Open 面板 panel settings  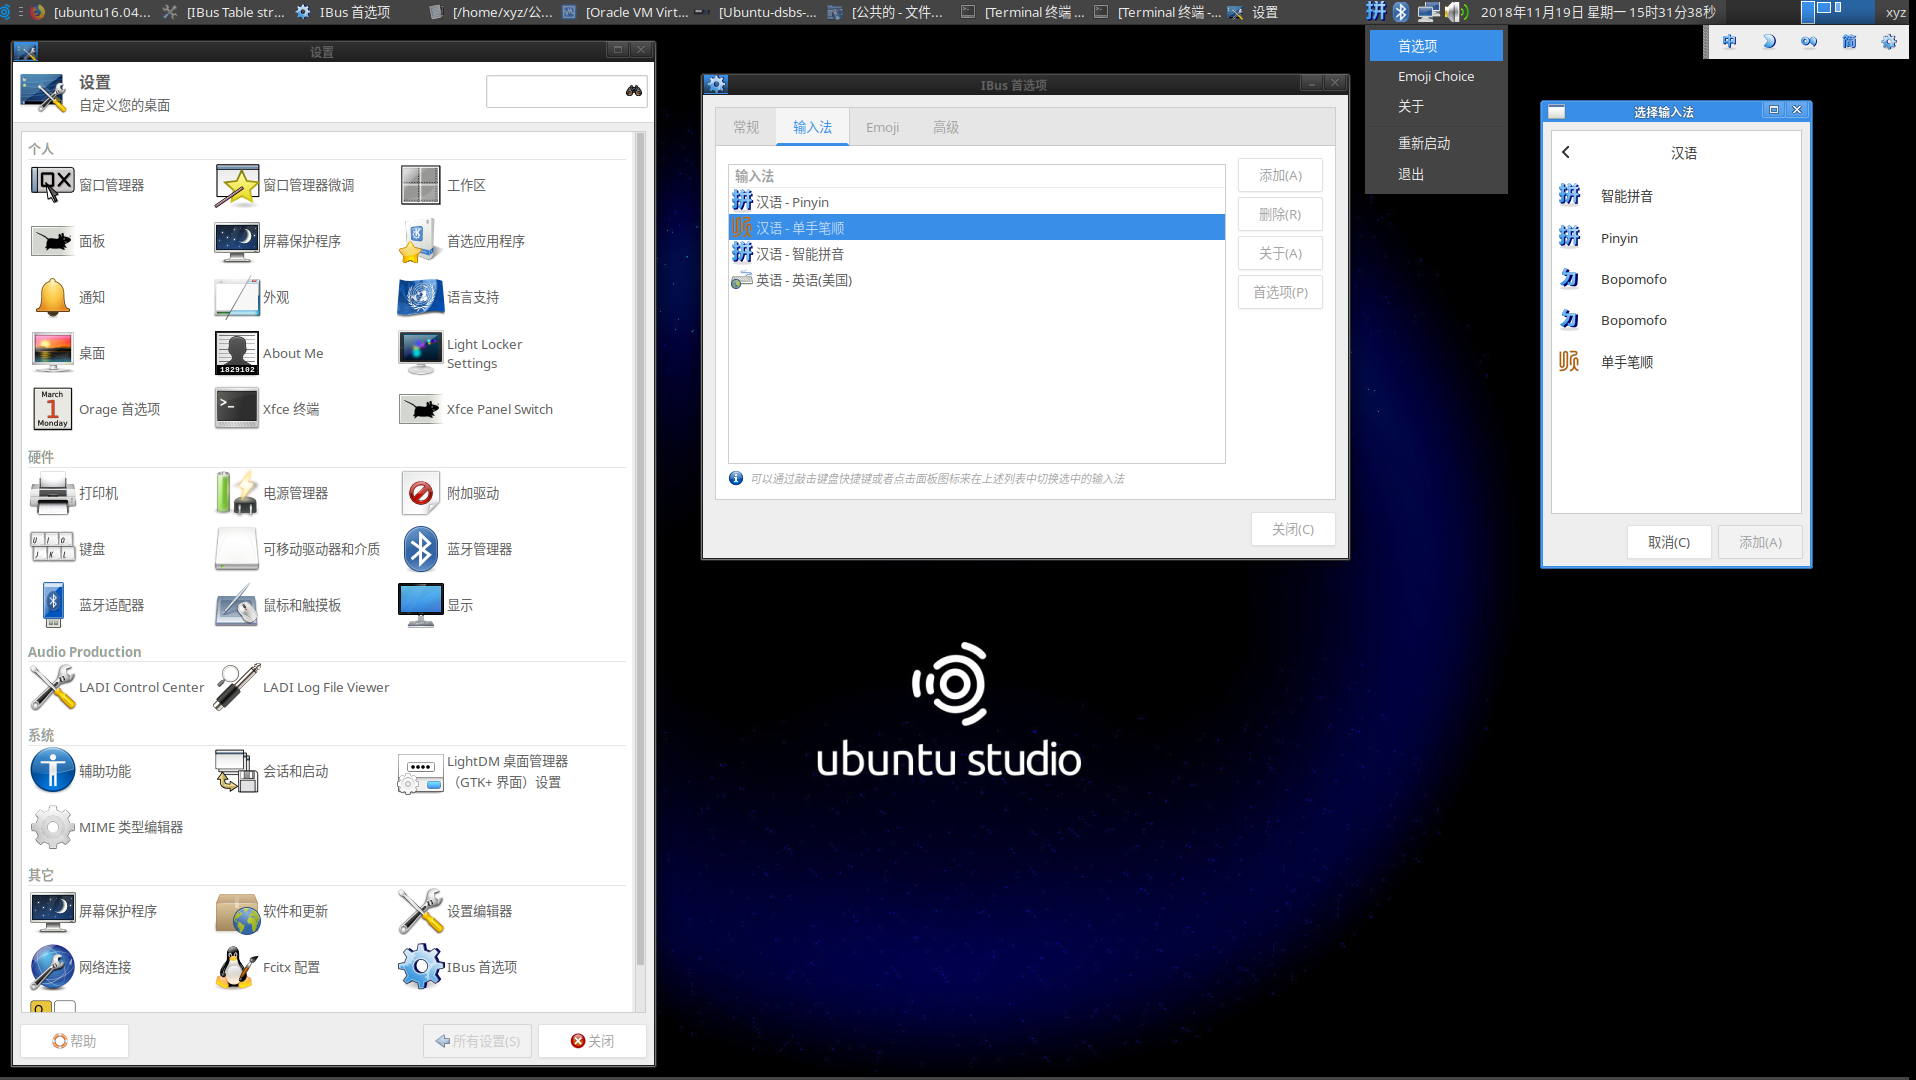[x=68, y=241]
